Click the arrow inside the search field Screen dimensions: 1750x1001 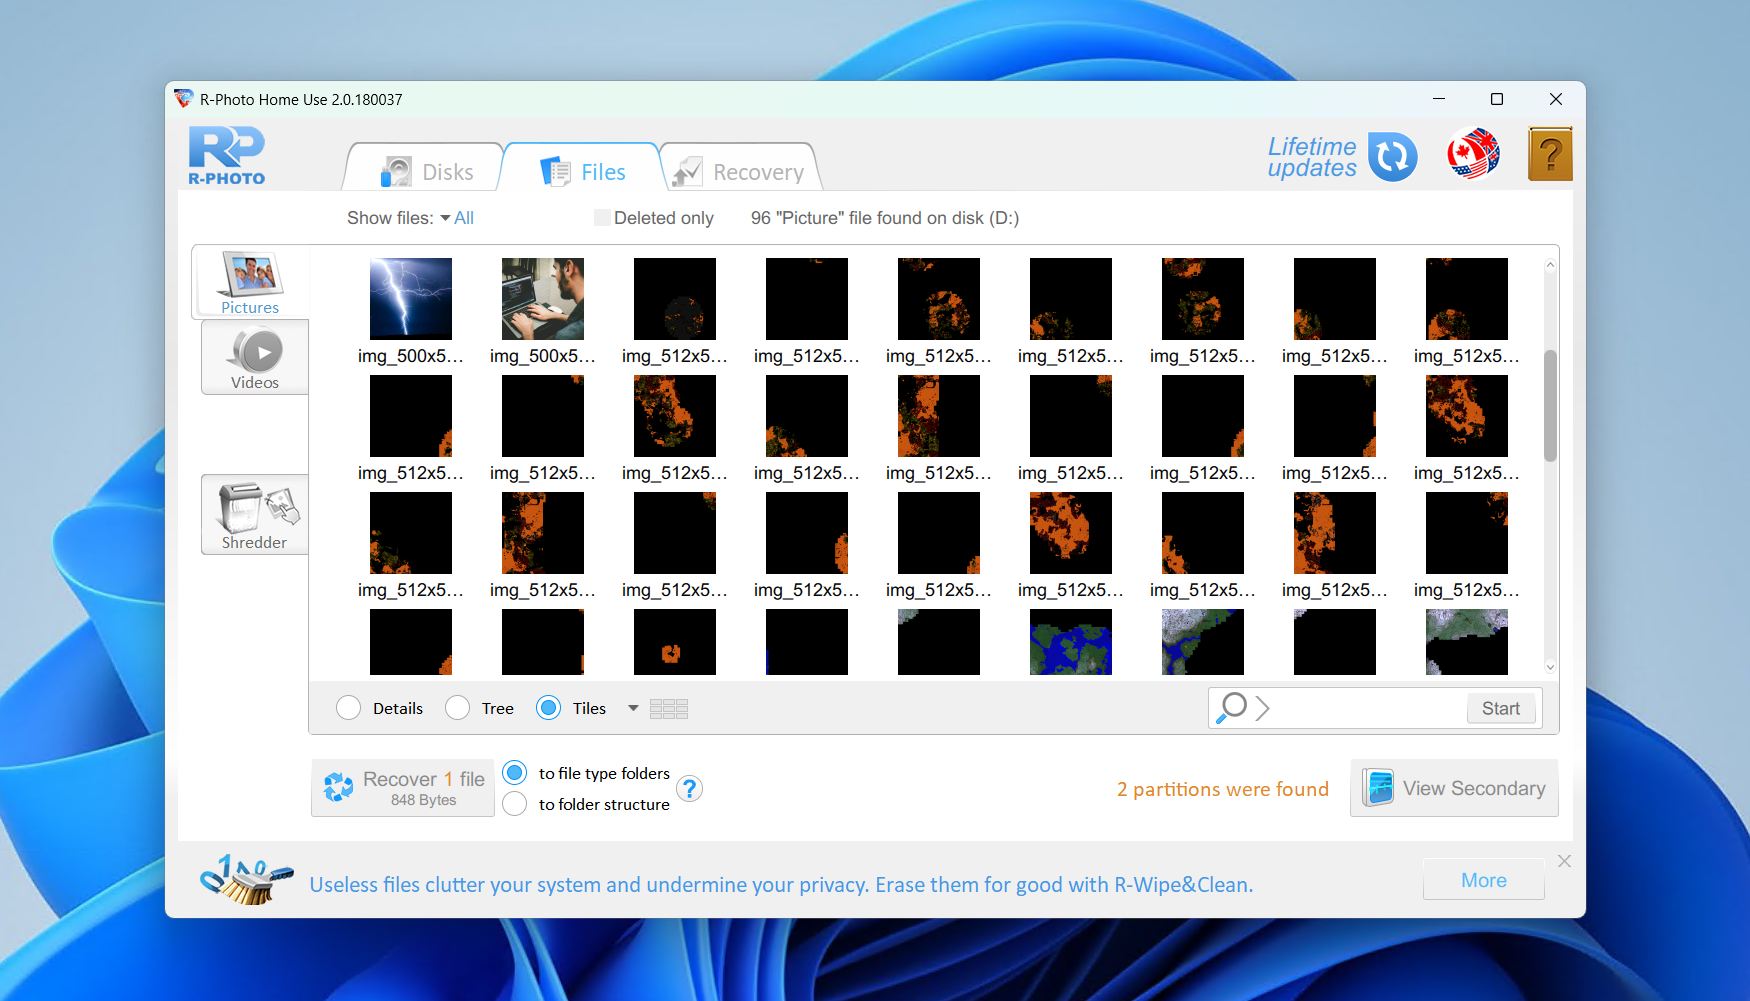click(1262, 707)
